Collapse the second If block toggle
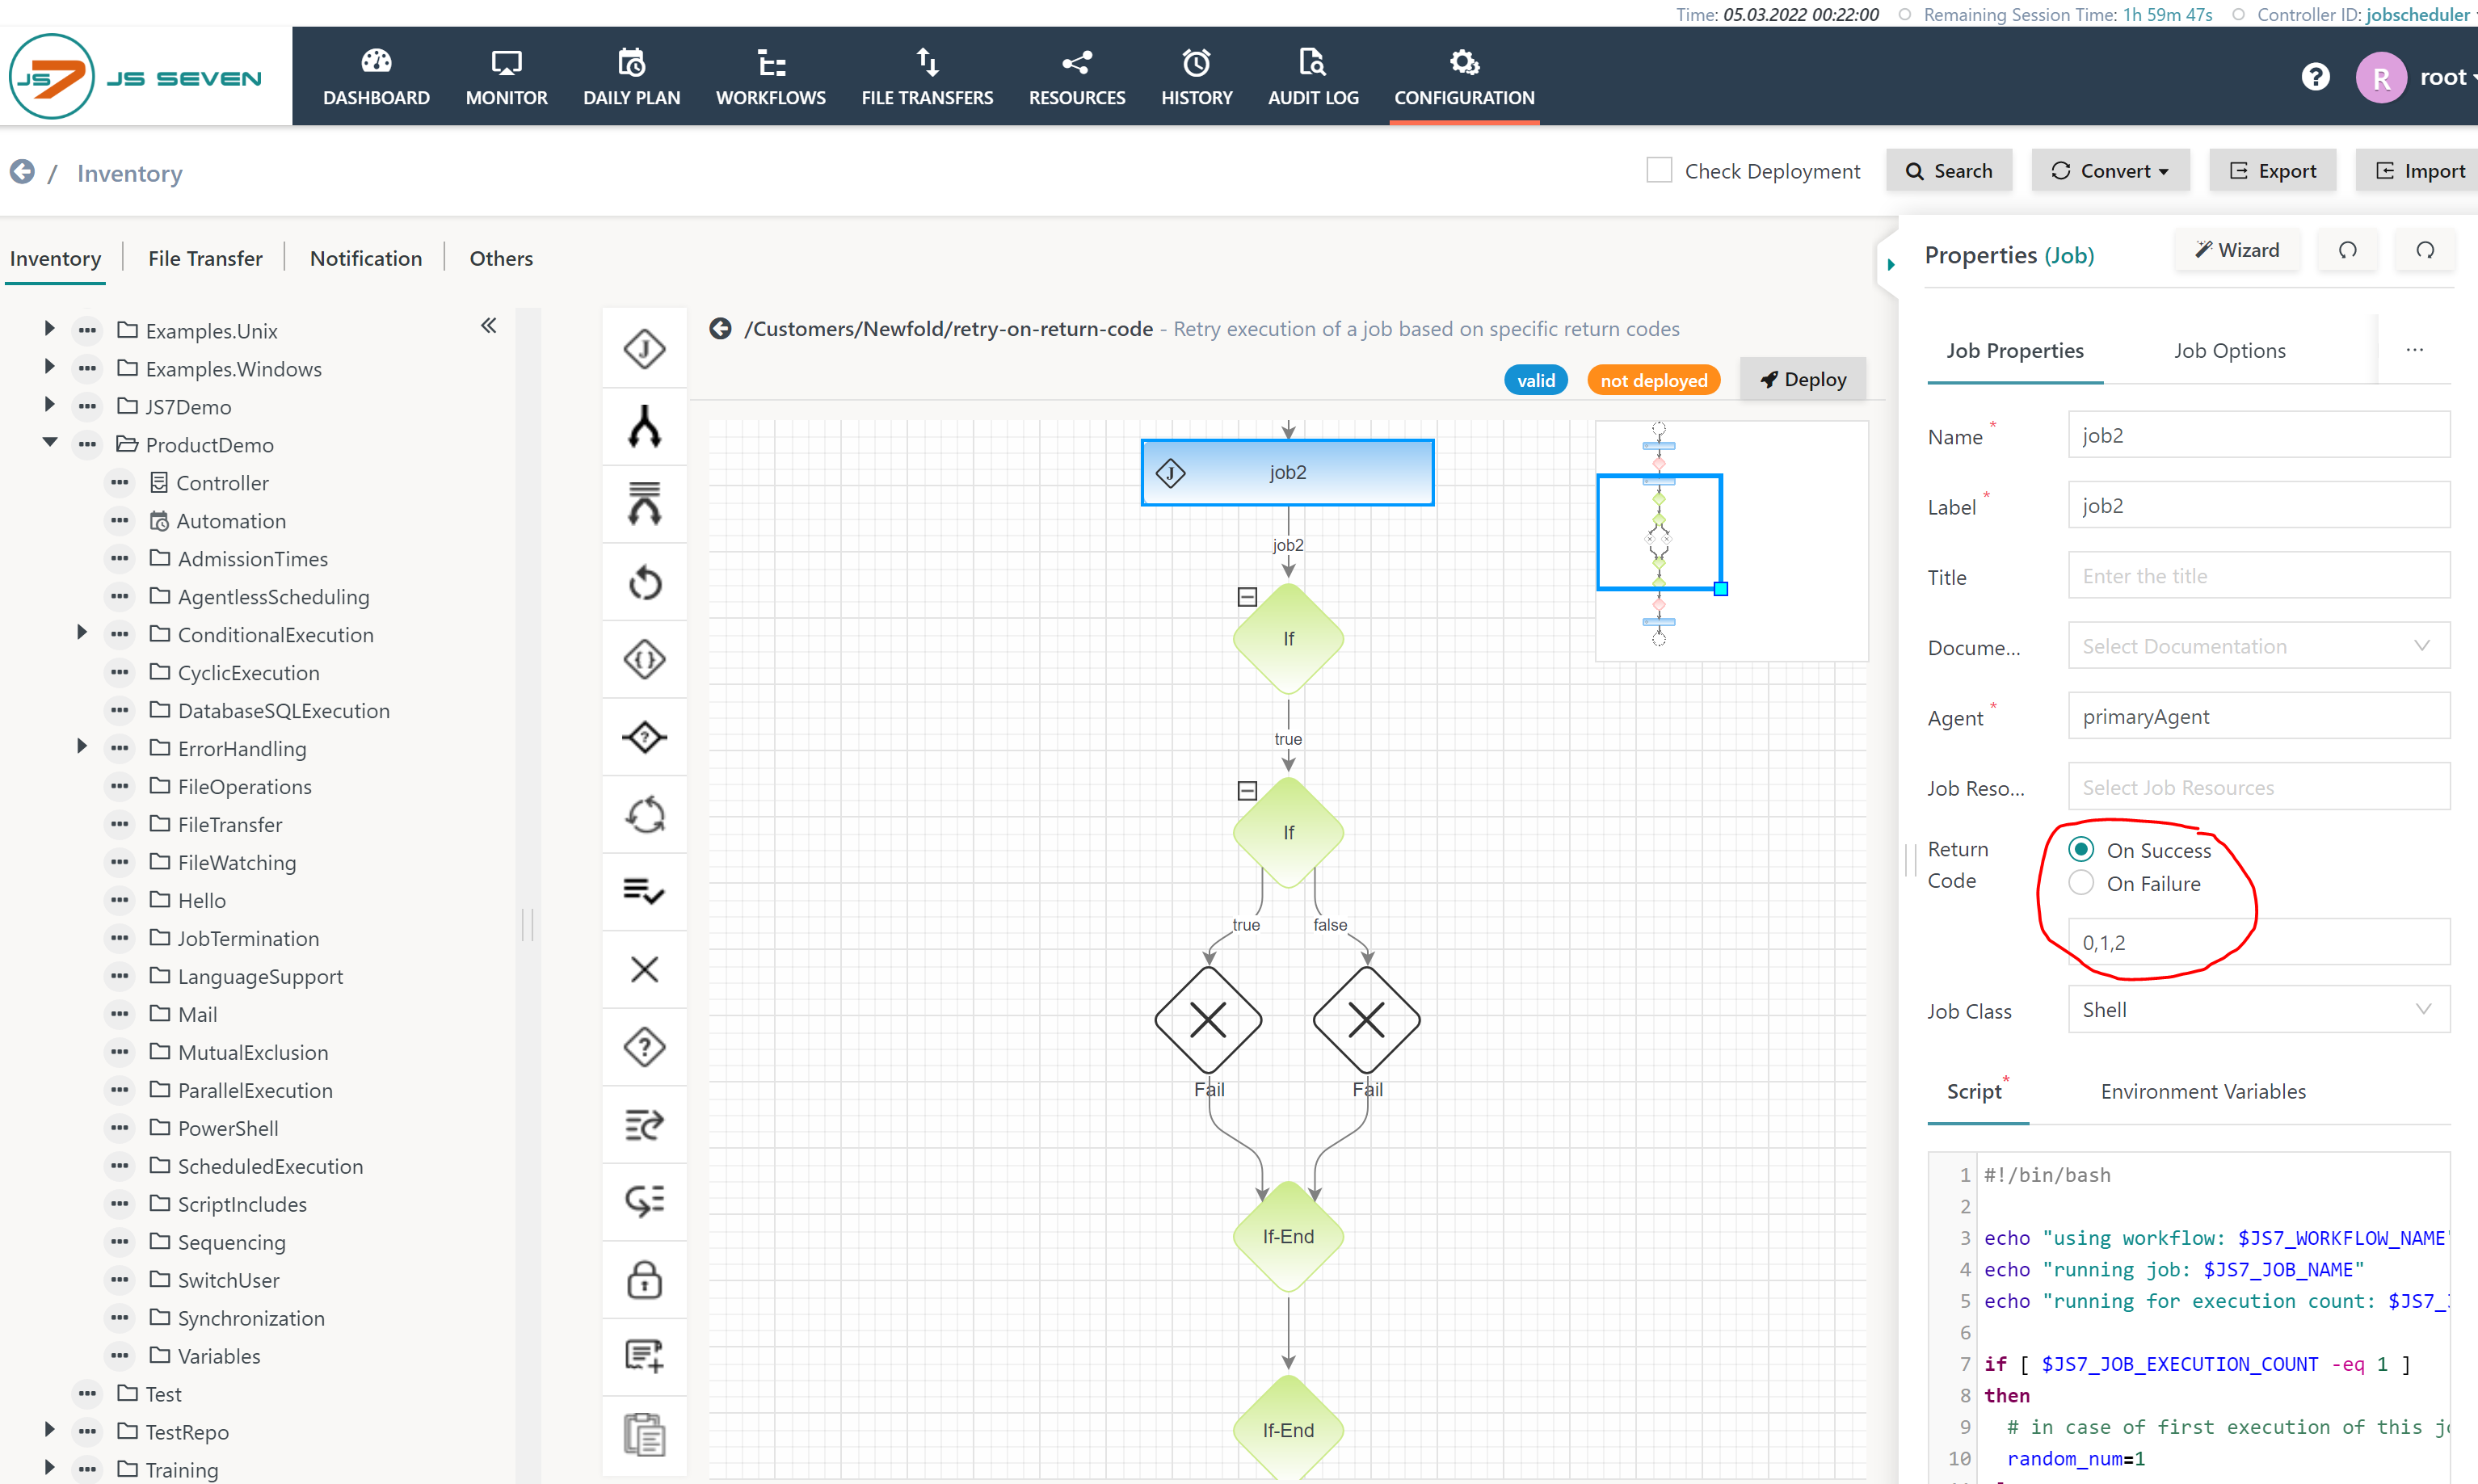The width and height of the screenshot is (2478, 1484). [1246, 791]
